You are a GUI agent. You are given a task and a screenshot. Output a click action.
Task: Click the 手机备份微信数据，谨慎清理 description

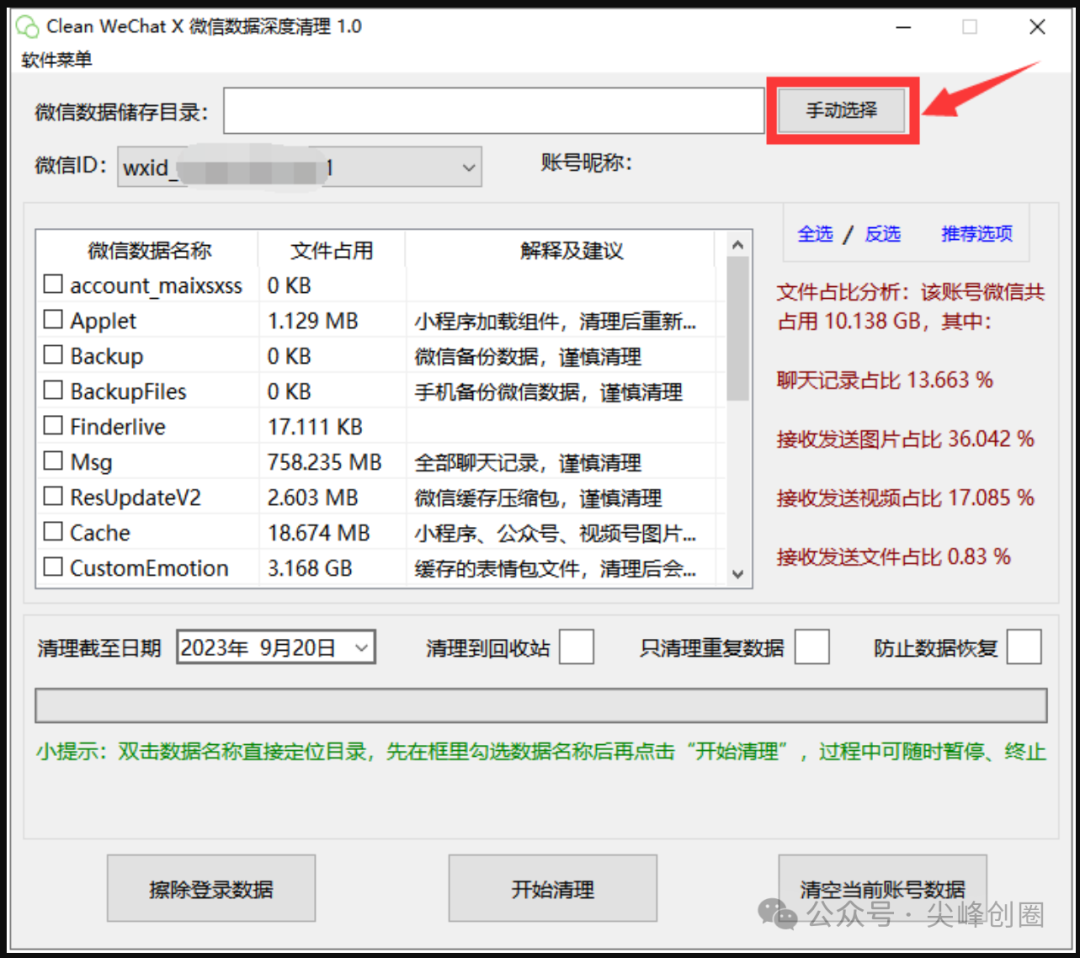(x=548, y=392)
